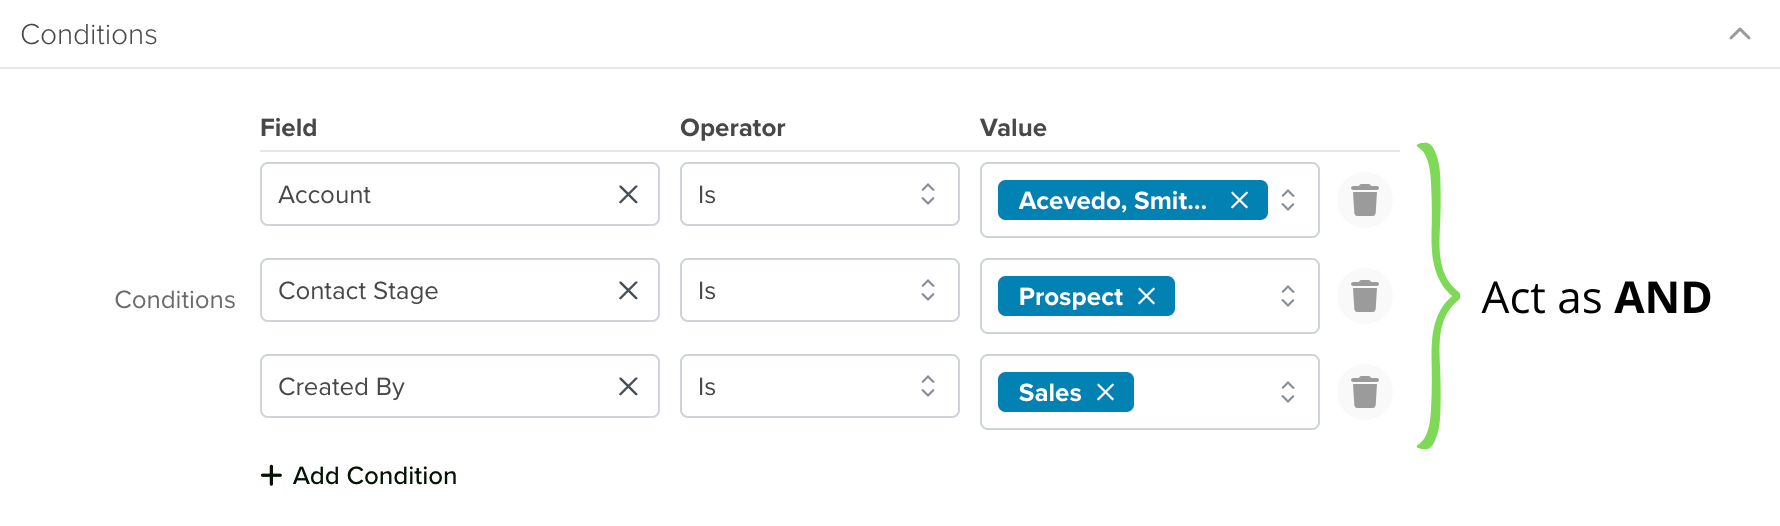
Task: Open operator dropdown for Created By row
Action: (x=820, y=386)
